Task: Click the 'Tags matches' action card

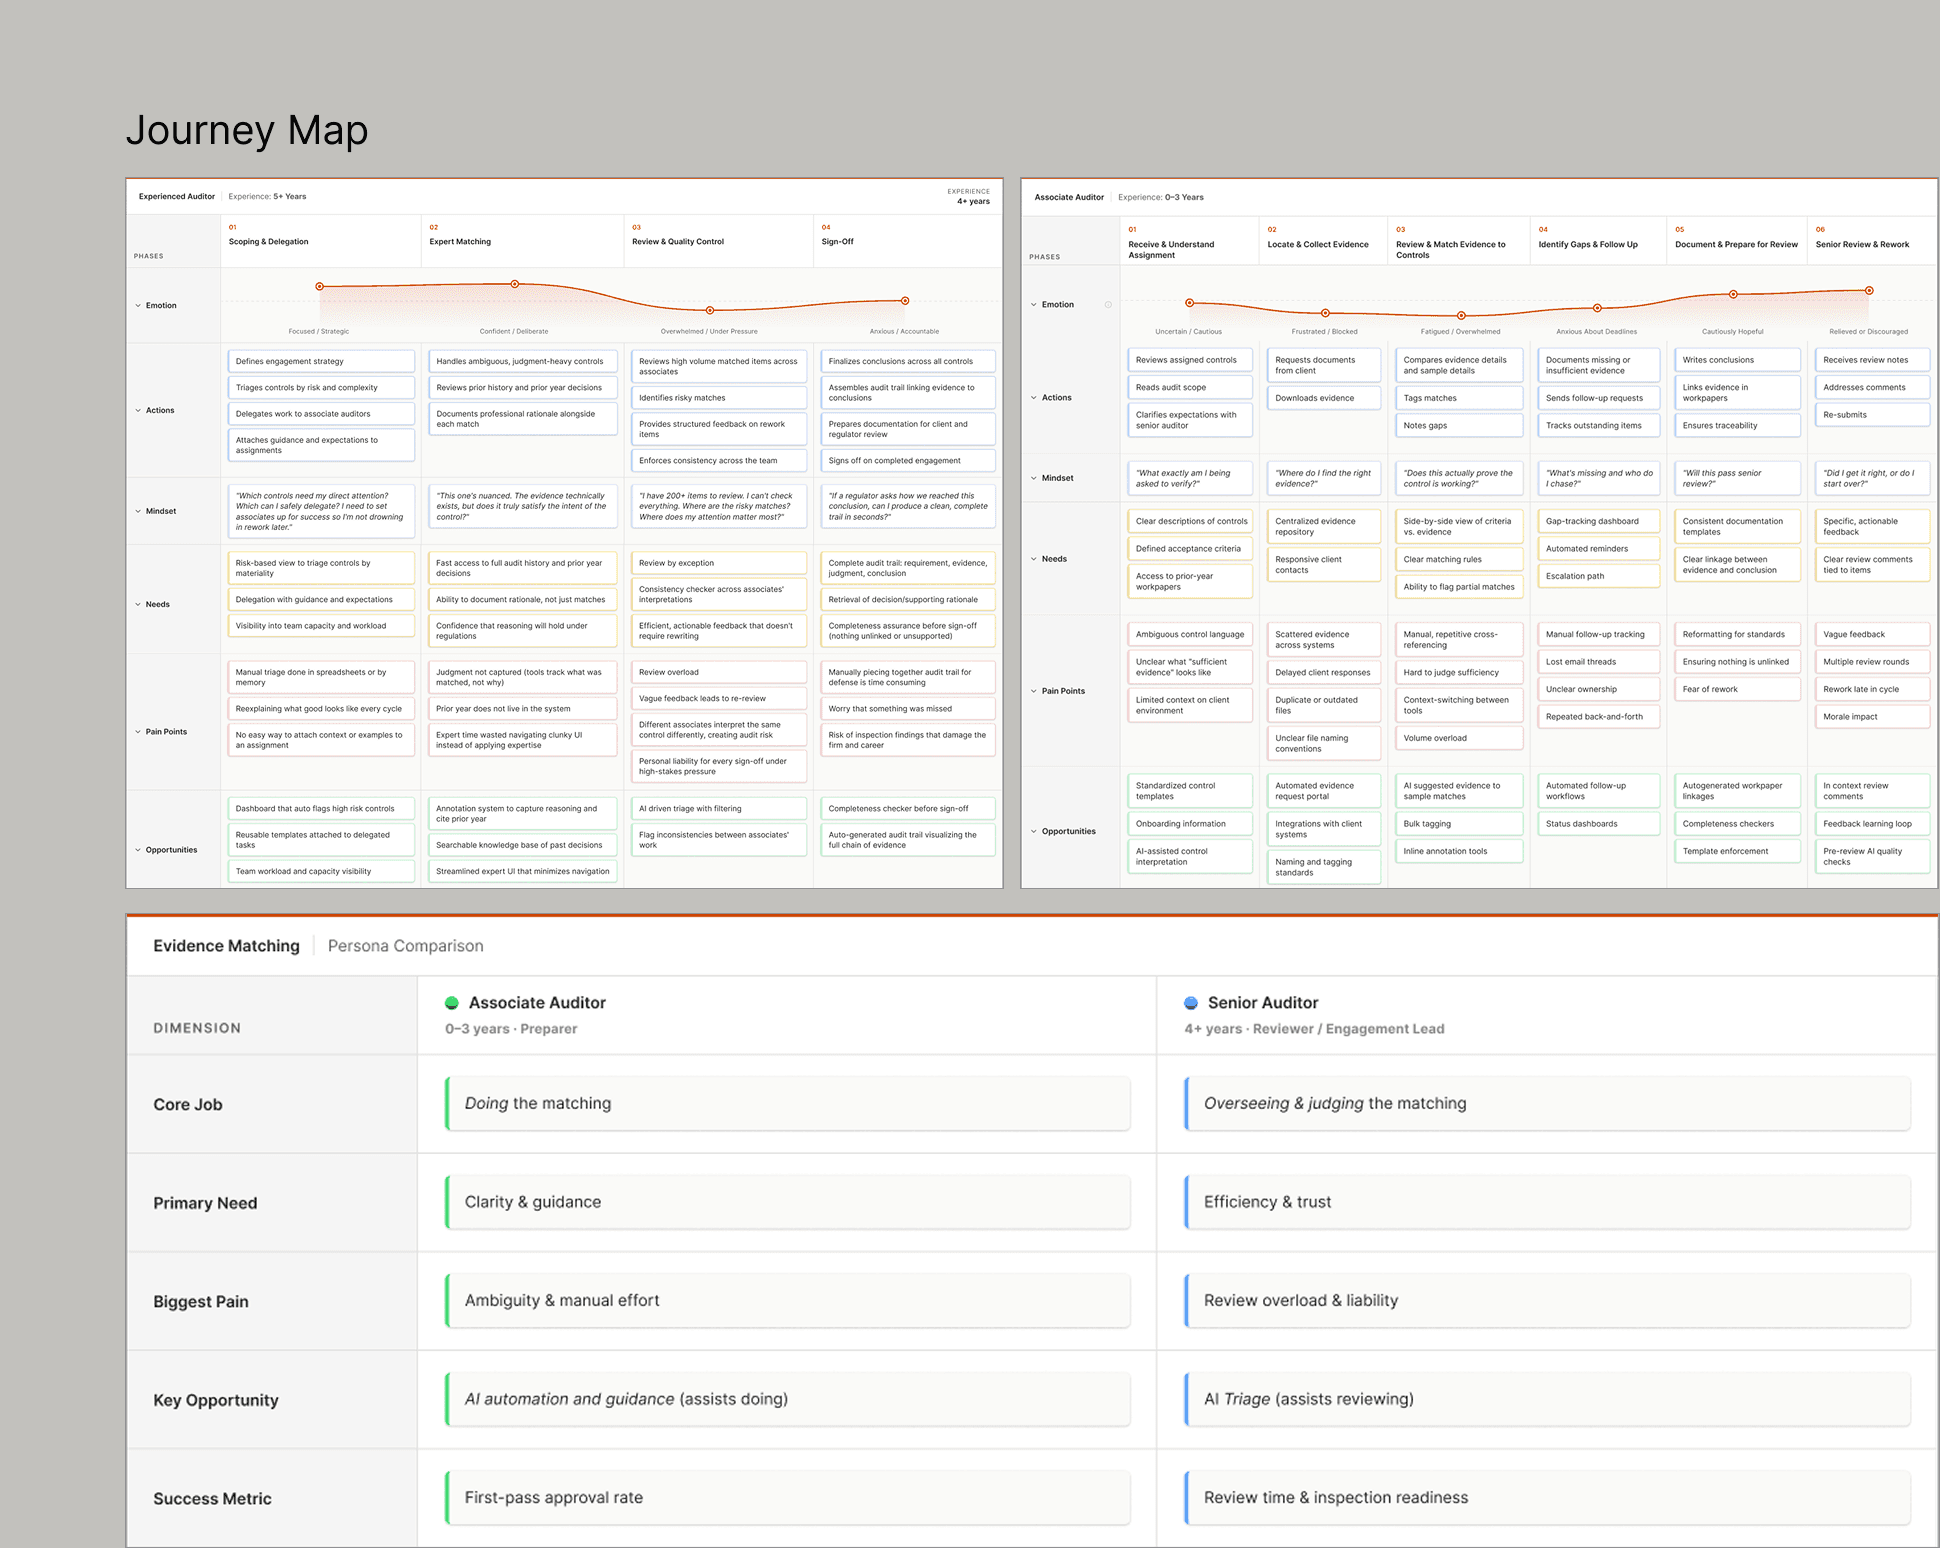Action: [x=1460, y=398]
